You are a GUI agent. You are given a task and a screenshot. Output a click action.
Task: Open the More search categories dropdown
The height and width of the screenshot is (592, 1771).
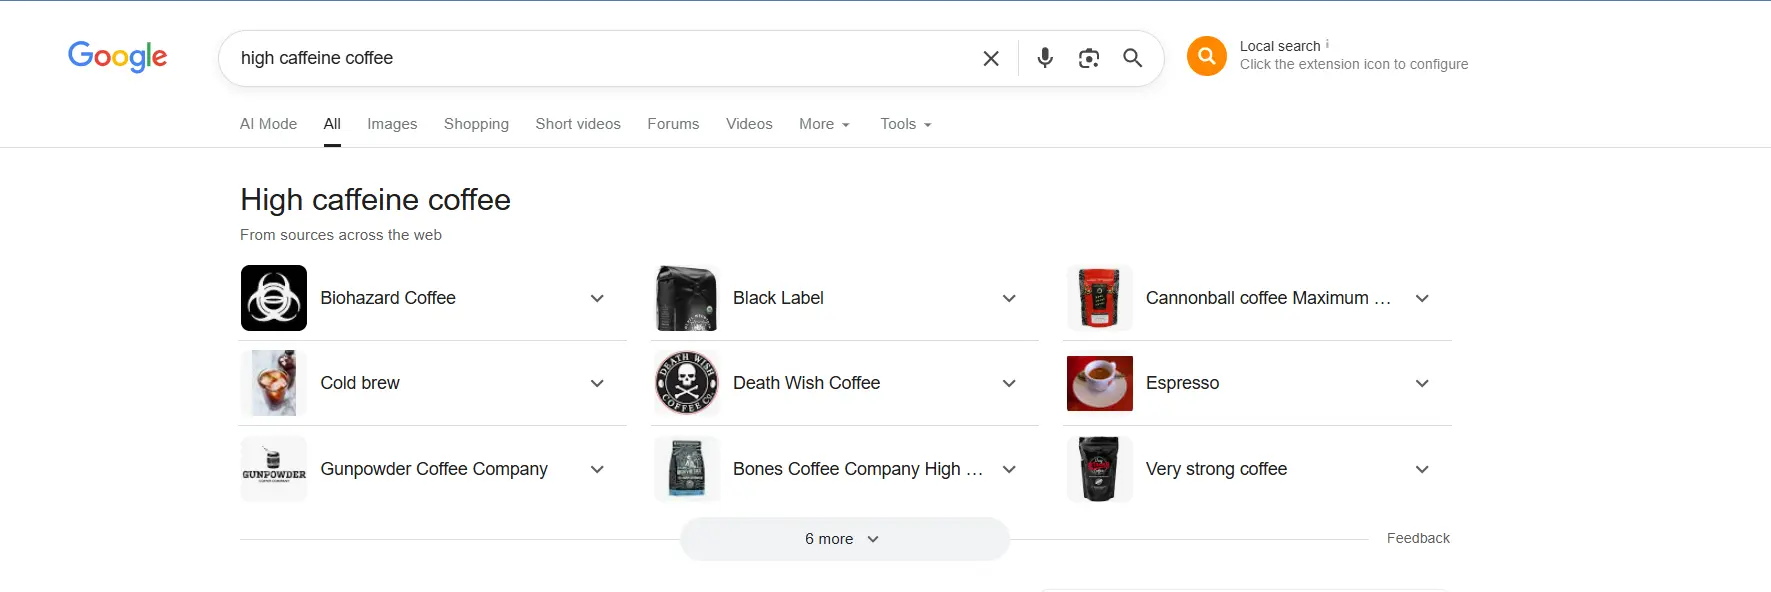[x=823, y=124]
